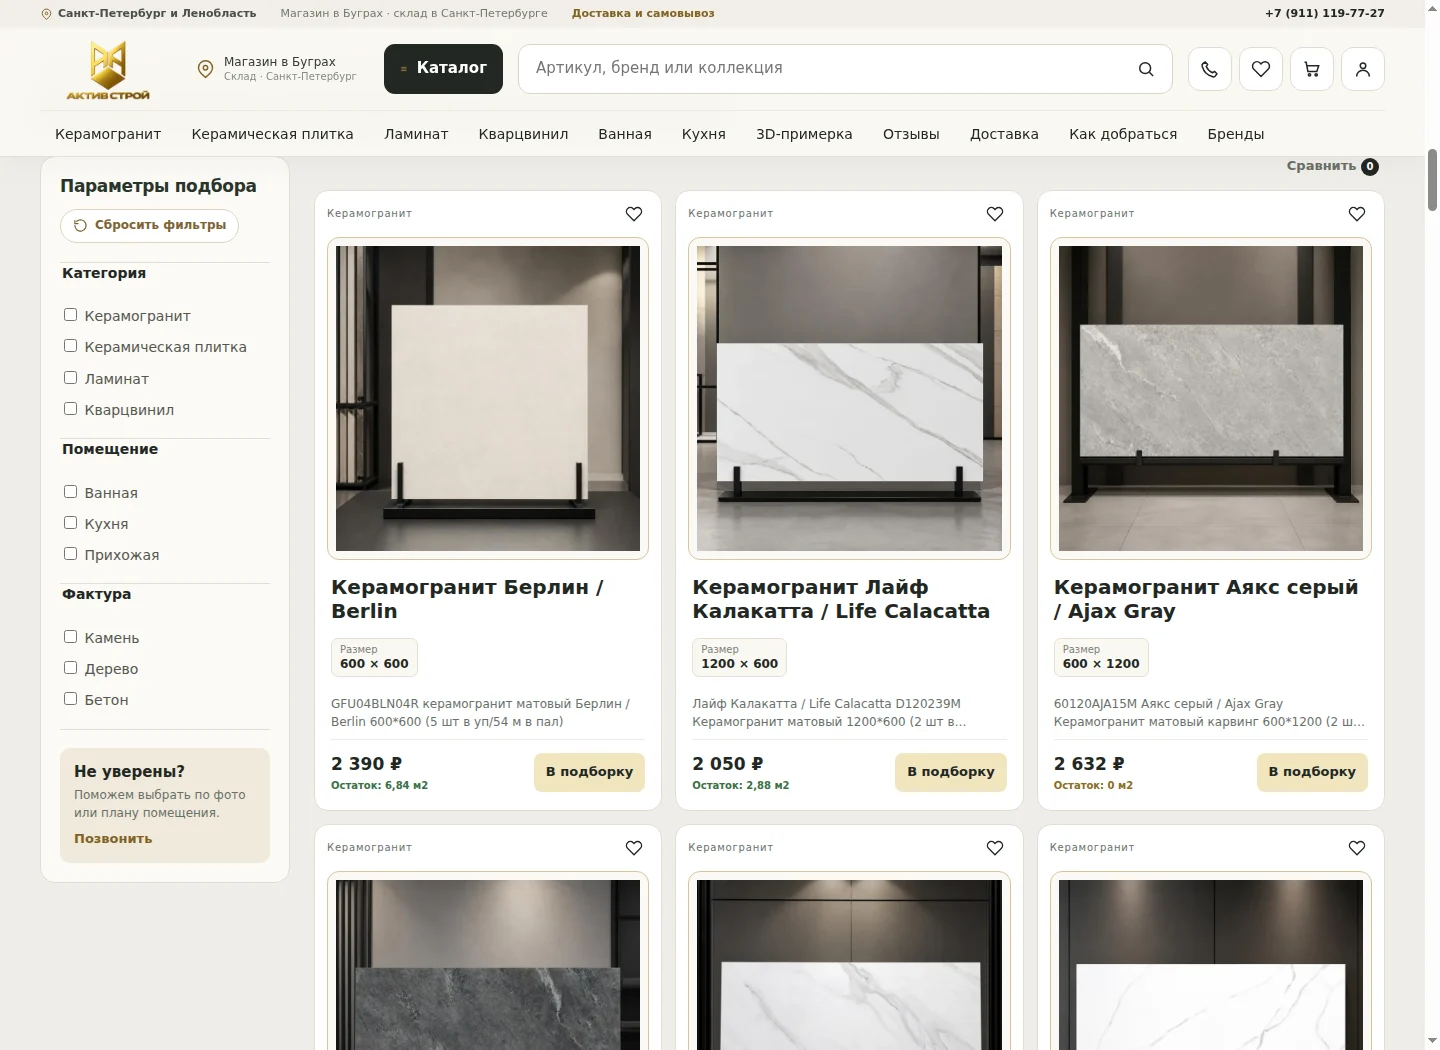
Task: Click the phone call icon in header
Action: click(x=1209, y=69)
